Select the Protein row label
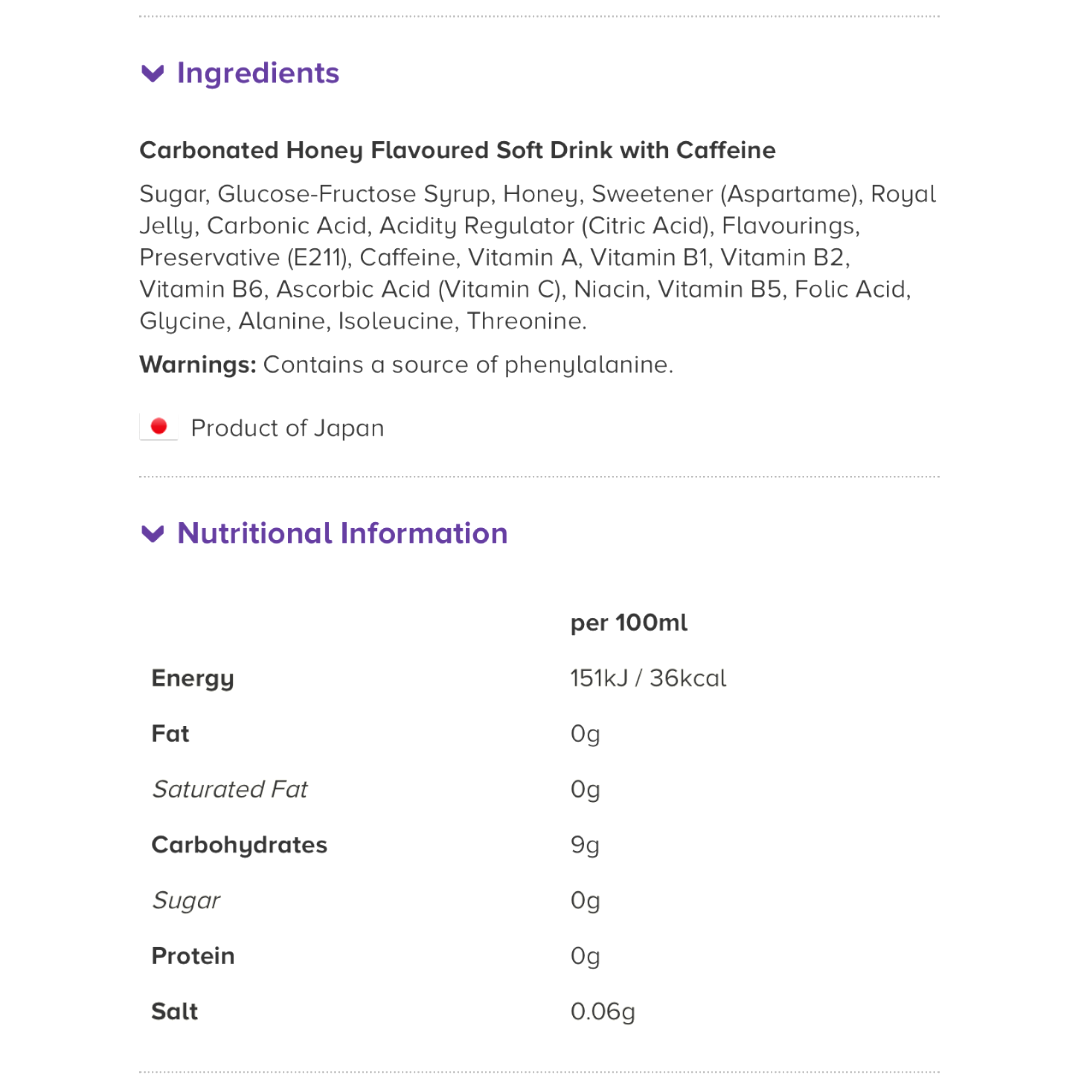Screen dimensions: 1080x1080 [x=193, y=956]
